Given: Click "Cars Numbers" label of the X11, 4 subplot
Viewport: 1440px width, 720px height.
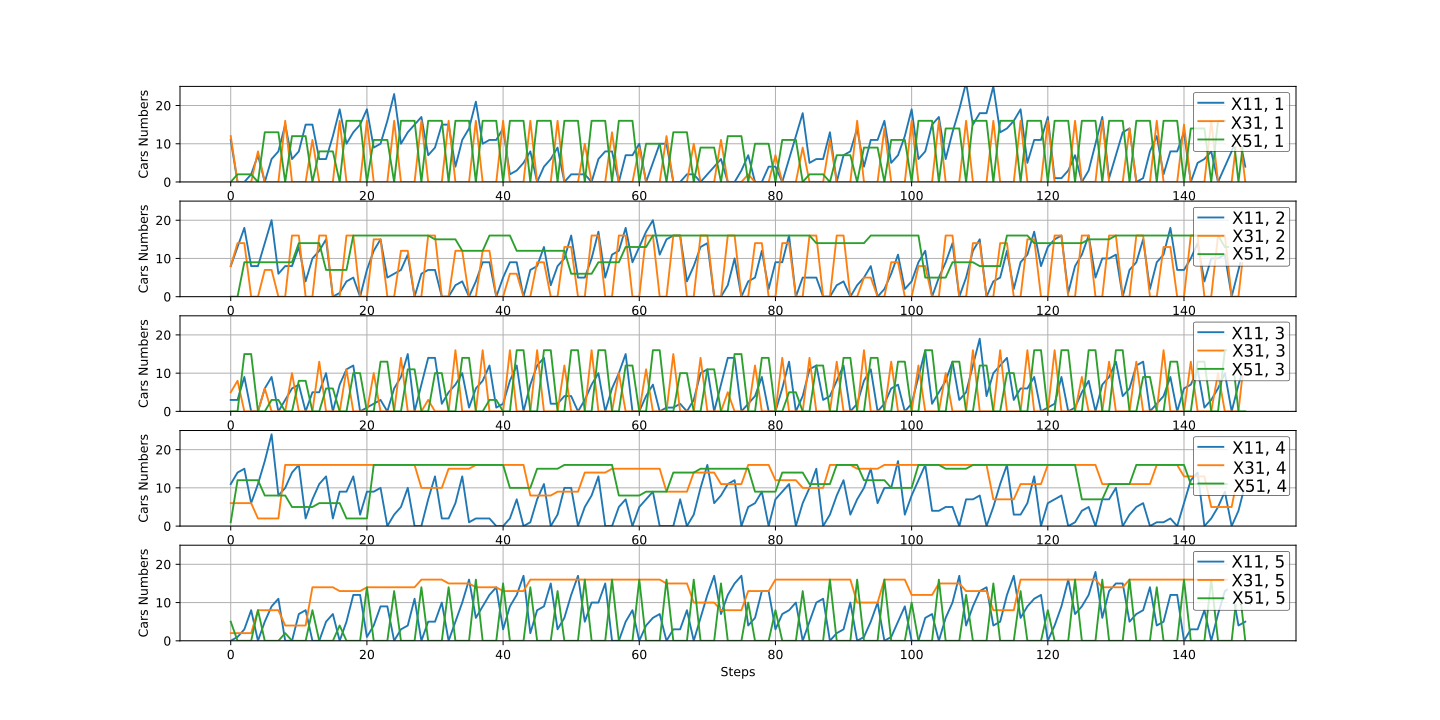Looking at the screenshot, I should click(x=145, y=478).
